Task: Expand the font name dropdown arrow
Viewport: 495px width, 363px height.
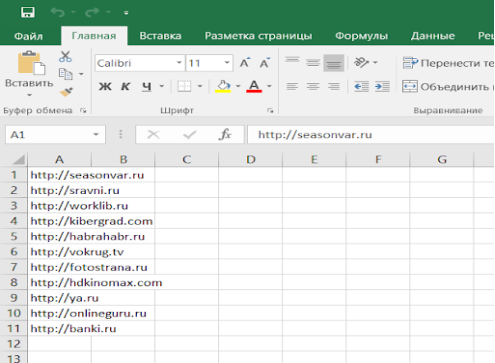Action: 179,63
